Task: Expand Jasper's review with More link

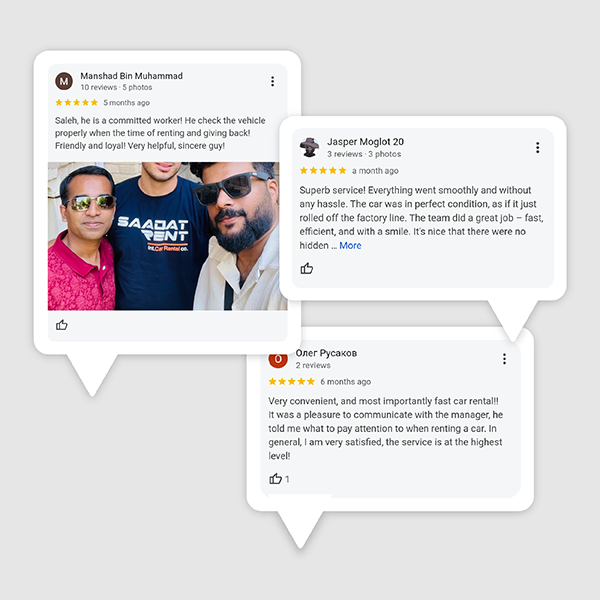Action: pos(350,246)
